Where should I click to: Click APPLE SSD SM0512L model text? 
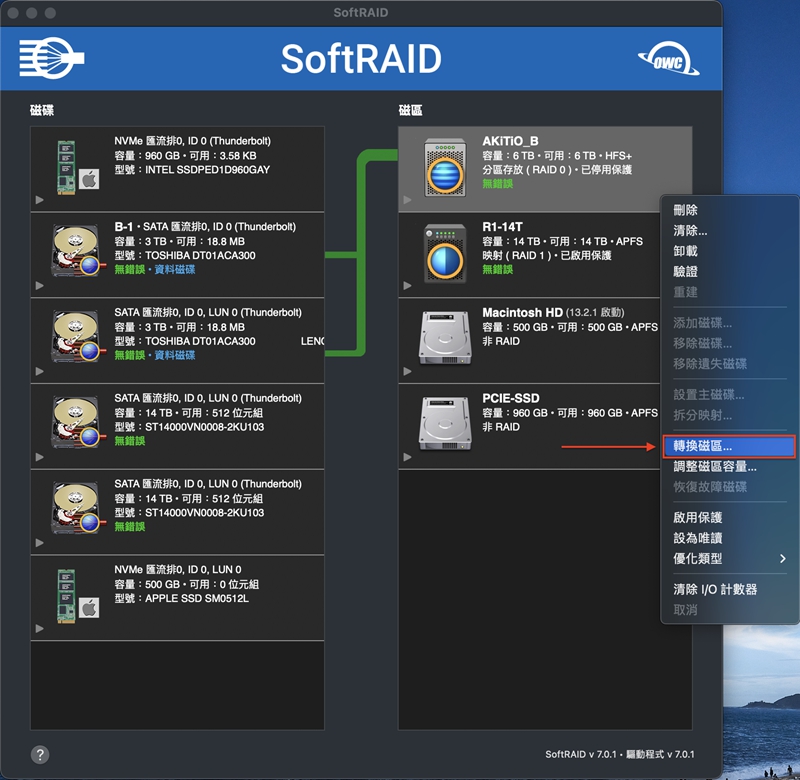tap(197, 598)
